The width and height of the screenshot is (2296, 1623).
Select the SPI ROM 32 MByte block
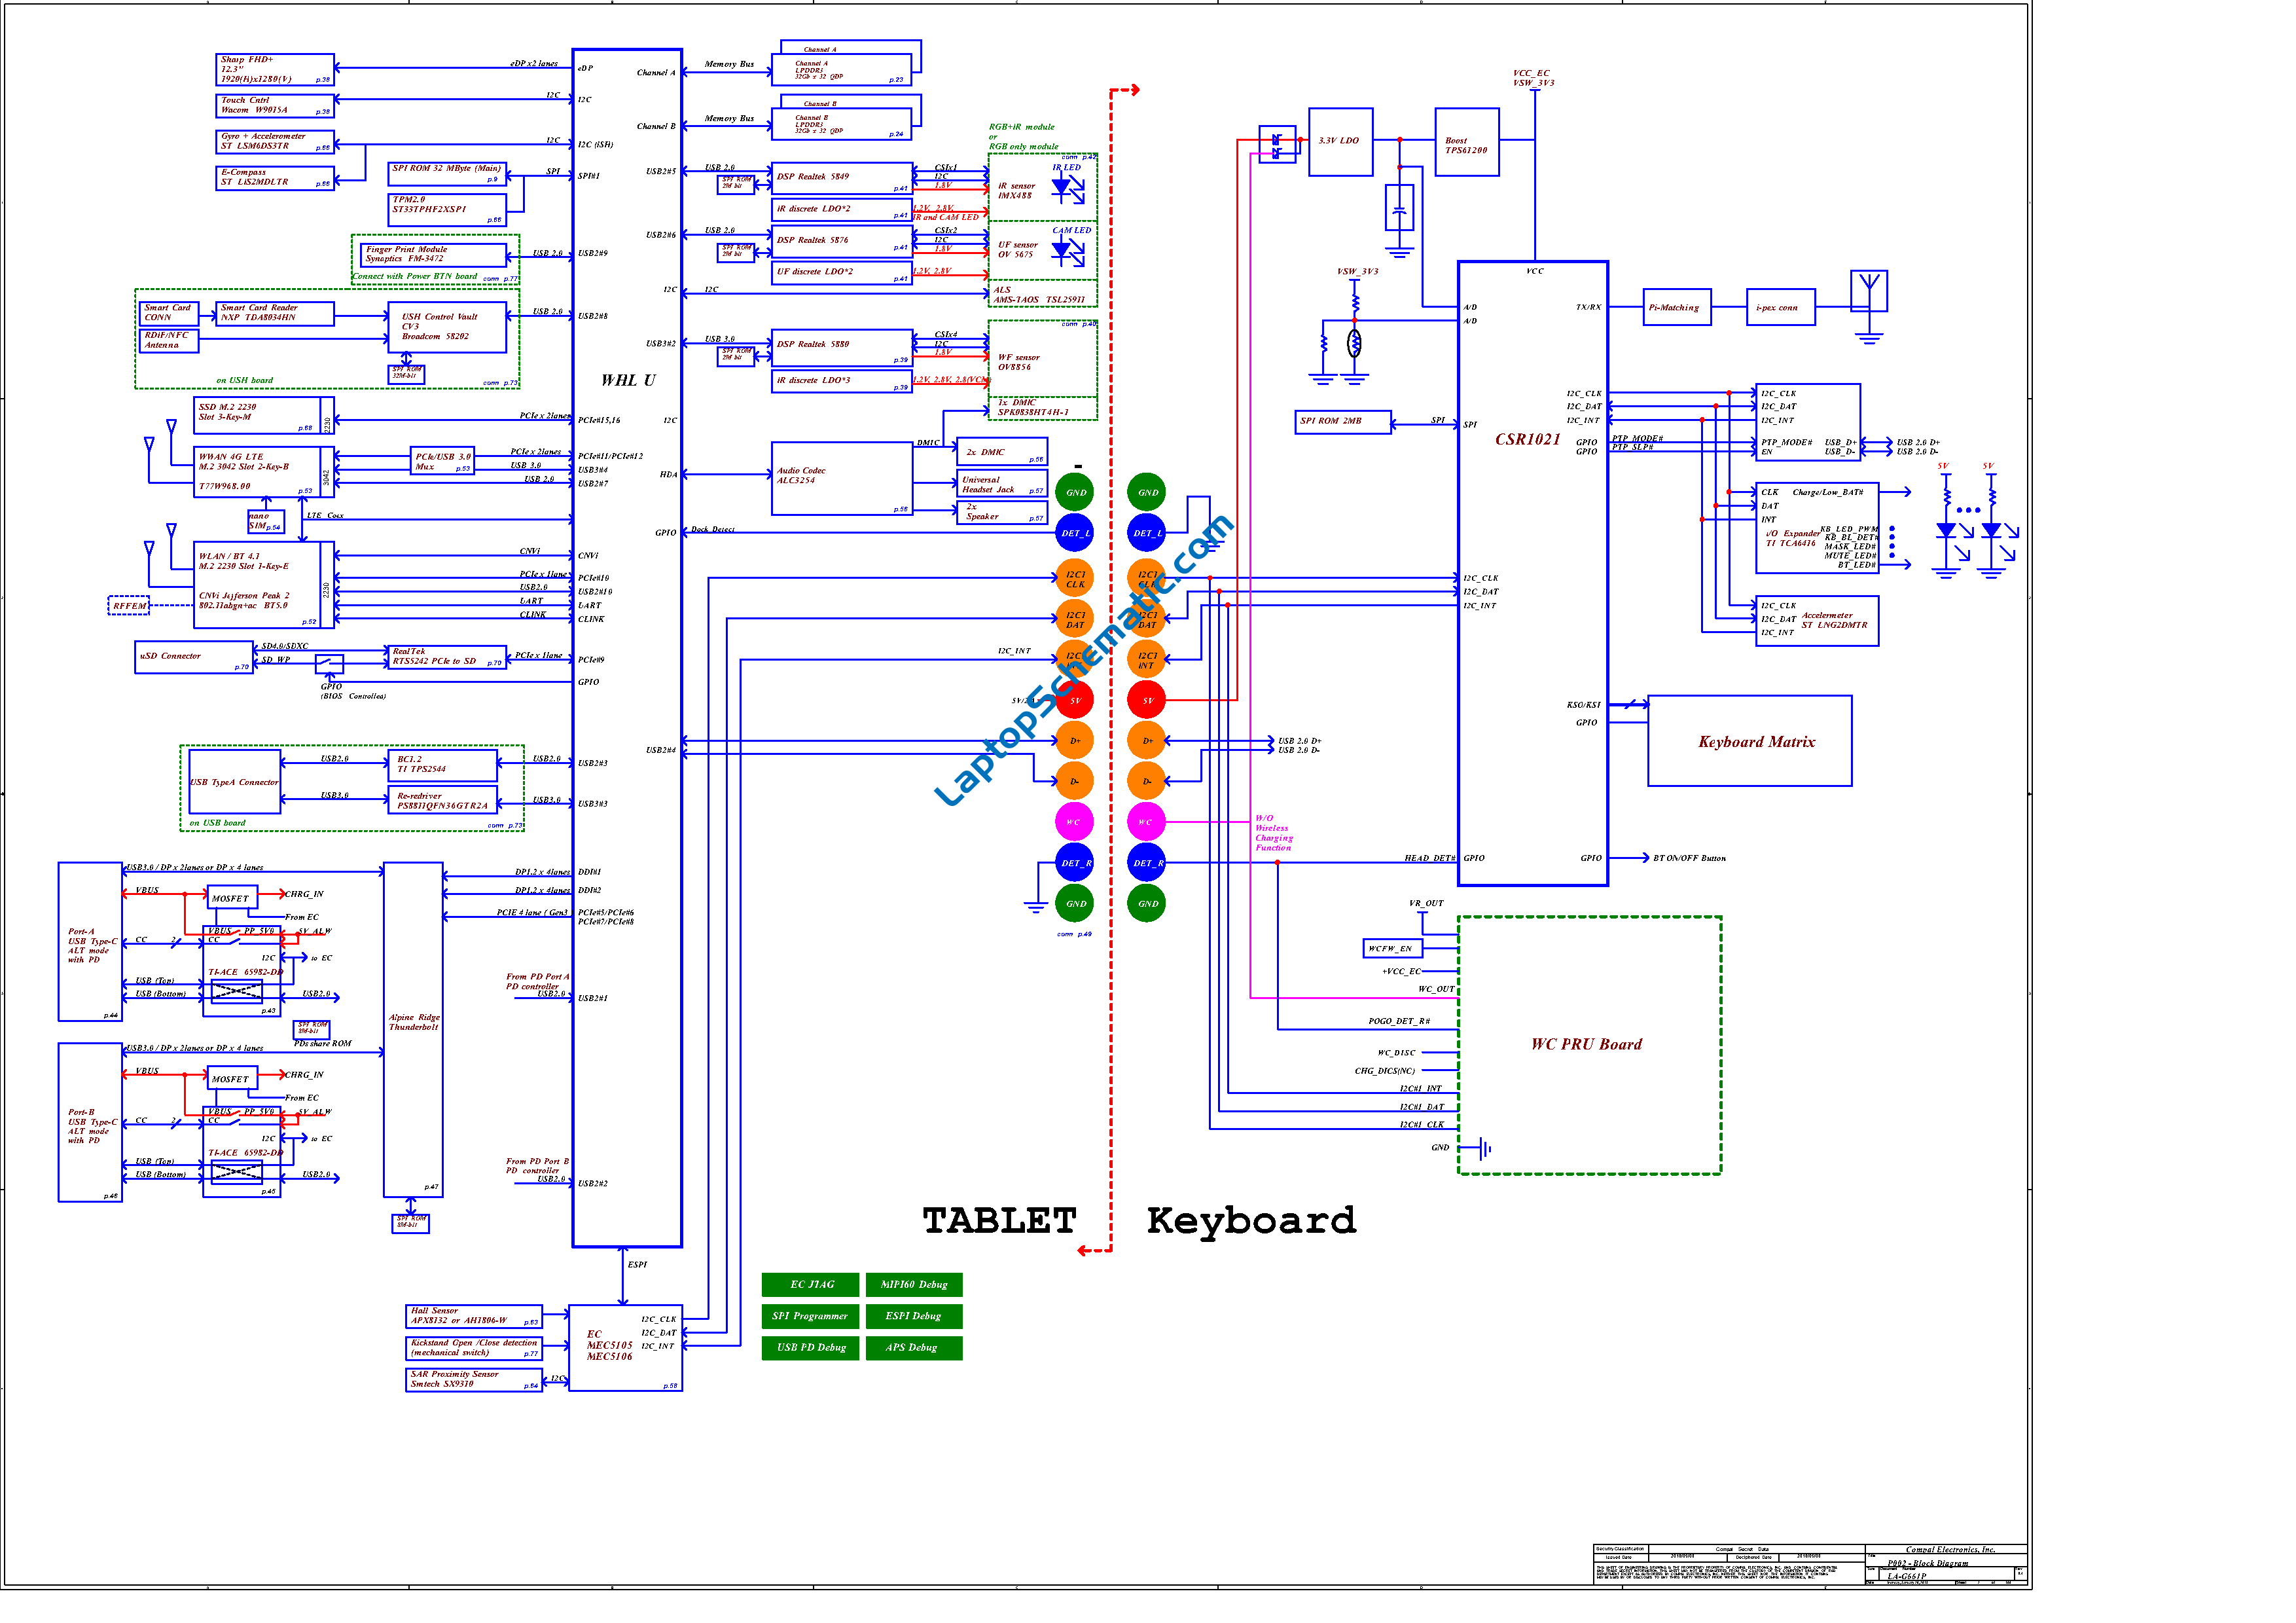[447, 173]
